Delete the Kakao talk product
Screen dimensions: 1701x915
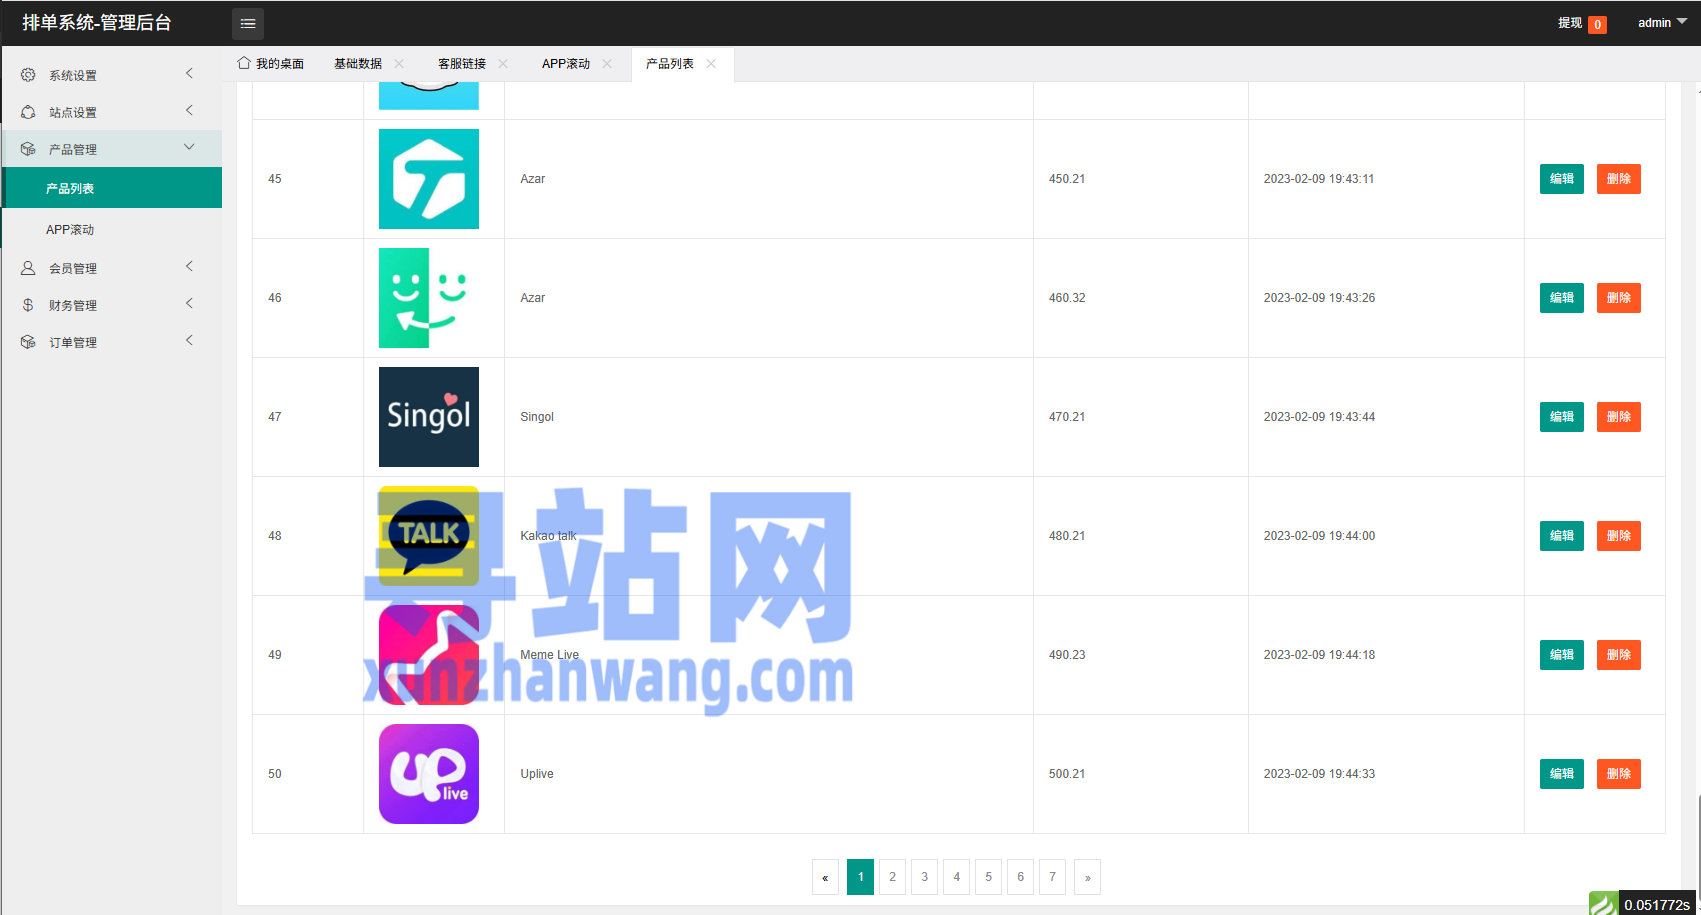[1619, 536]
